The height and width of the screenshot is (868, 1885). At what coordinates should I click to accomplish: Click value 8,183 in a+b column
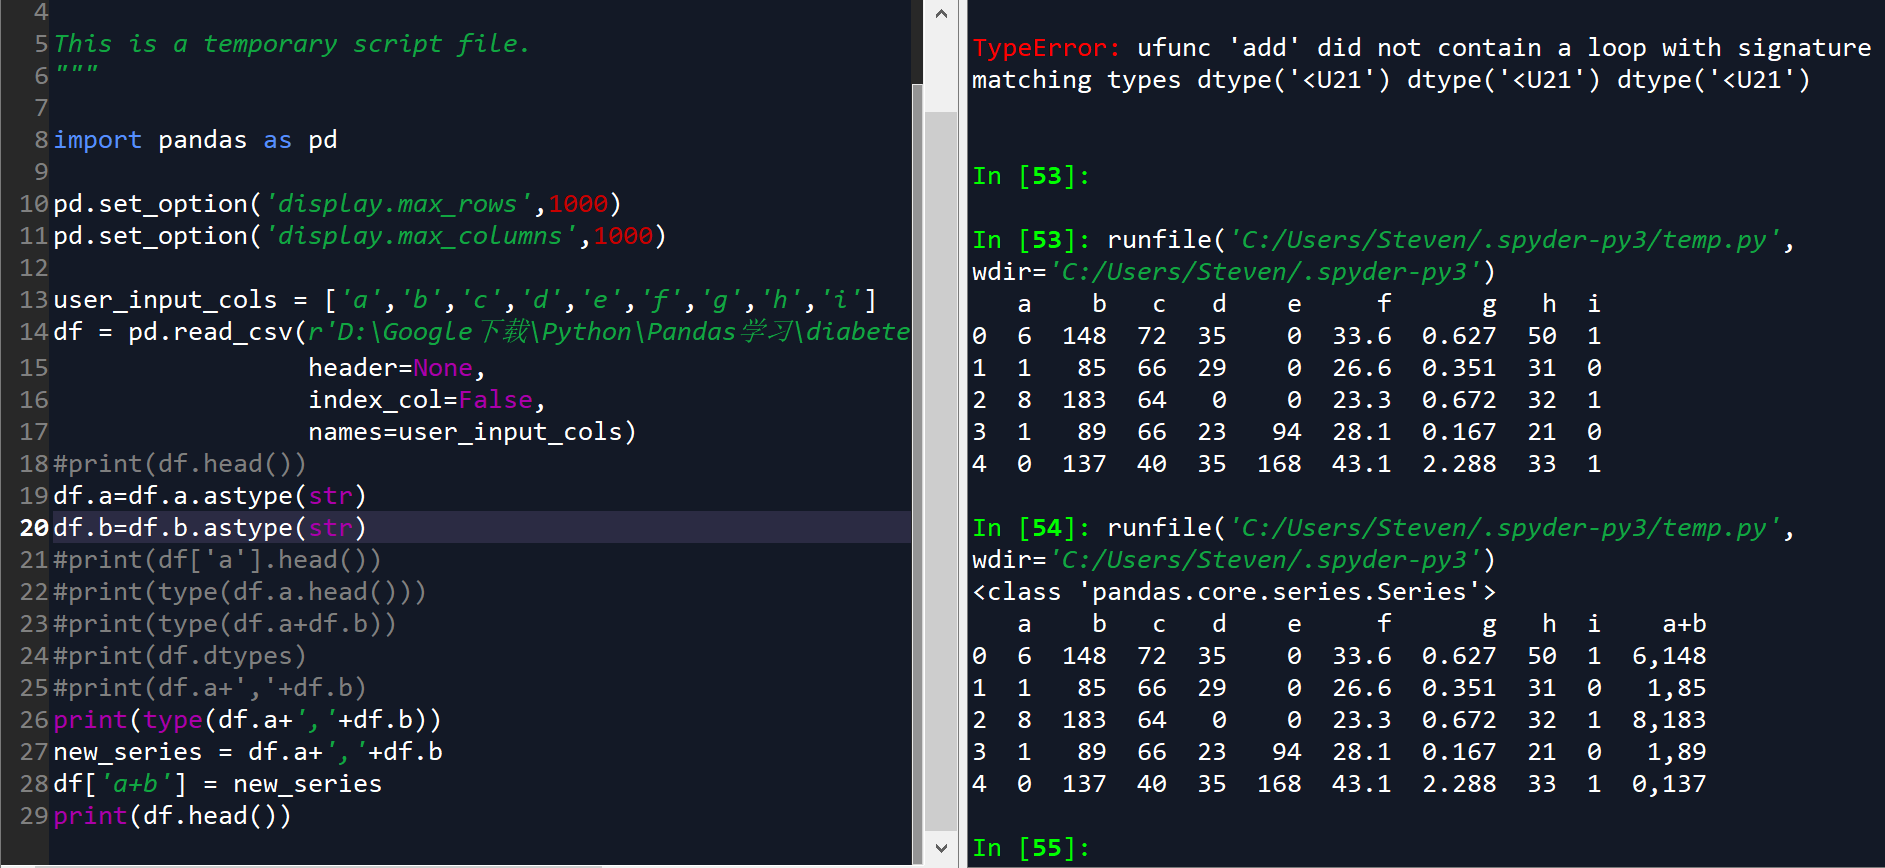(x=1669, y=720)
